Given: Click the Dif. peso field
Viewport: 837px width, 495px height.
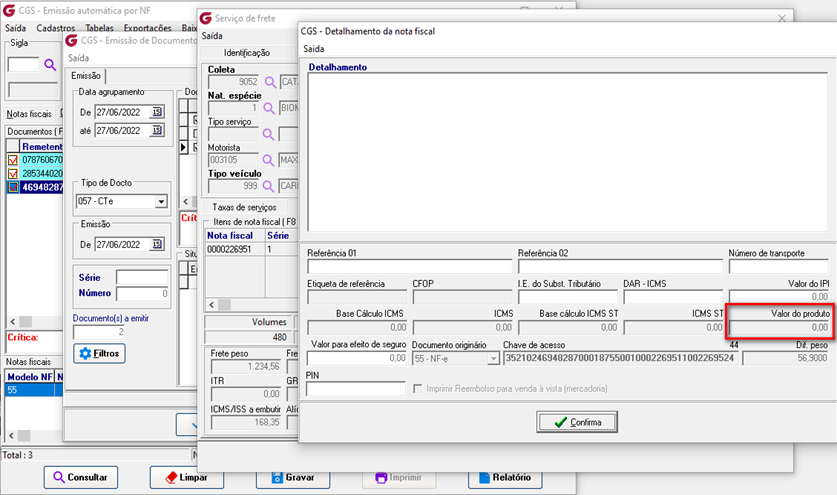Looking at the screenshot, I should tap(786, 358).
